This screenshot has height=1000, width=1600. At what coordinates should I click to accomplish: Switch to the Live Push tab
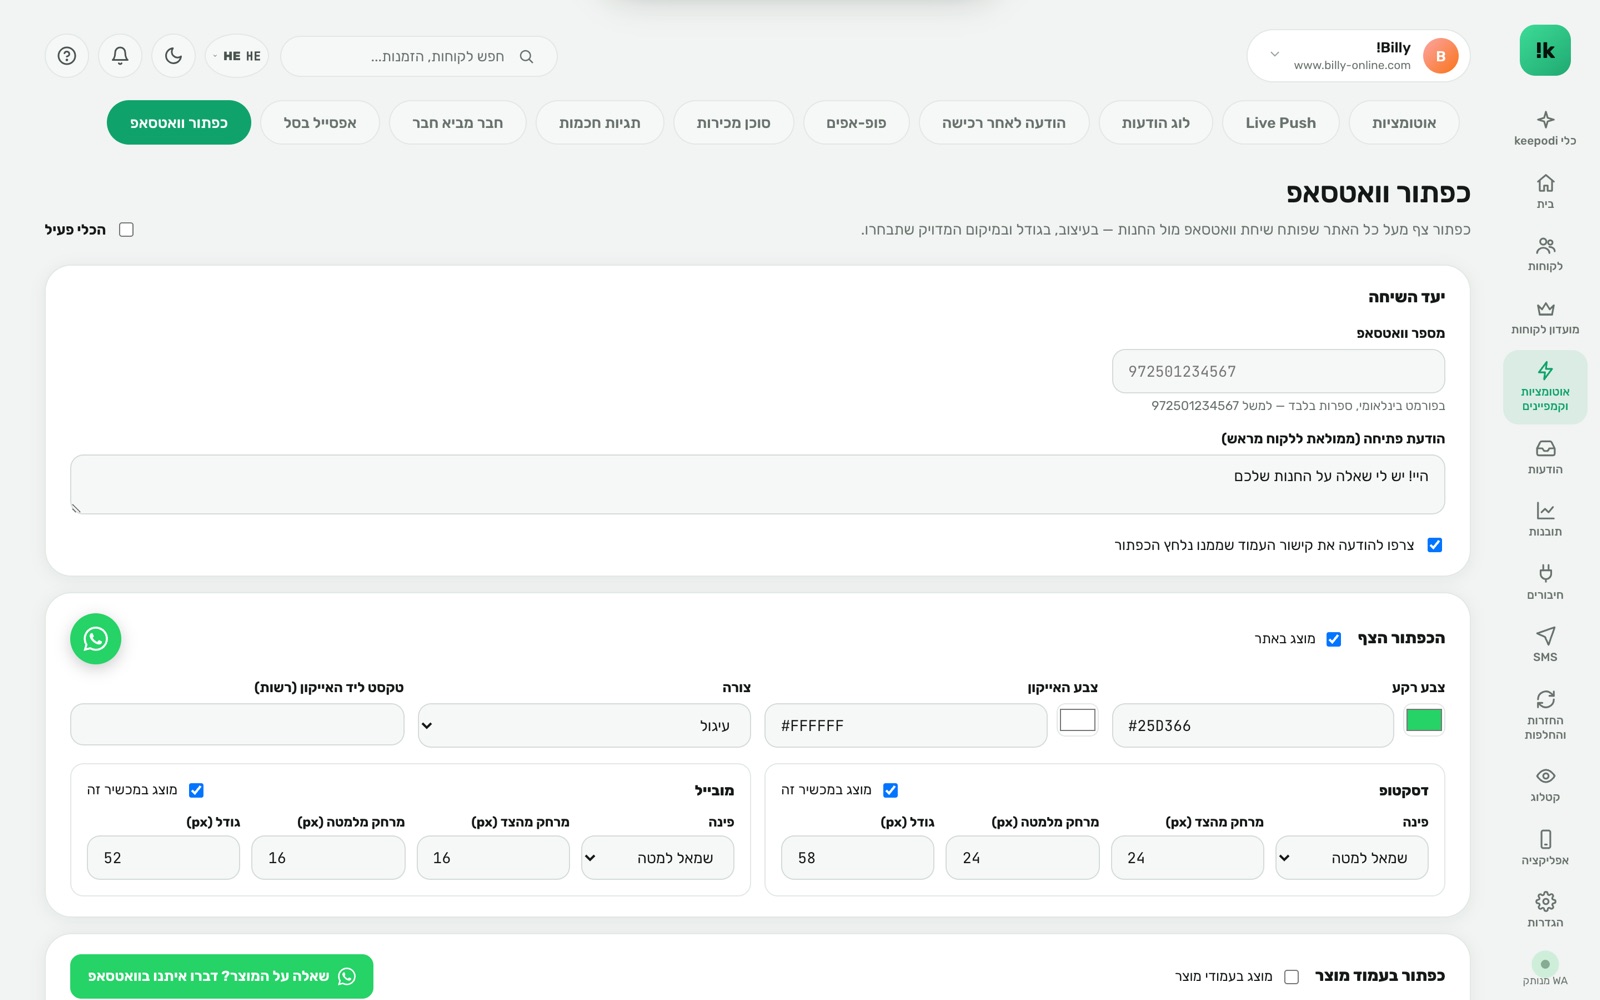coord(1281,123)
